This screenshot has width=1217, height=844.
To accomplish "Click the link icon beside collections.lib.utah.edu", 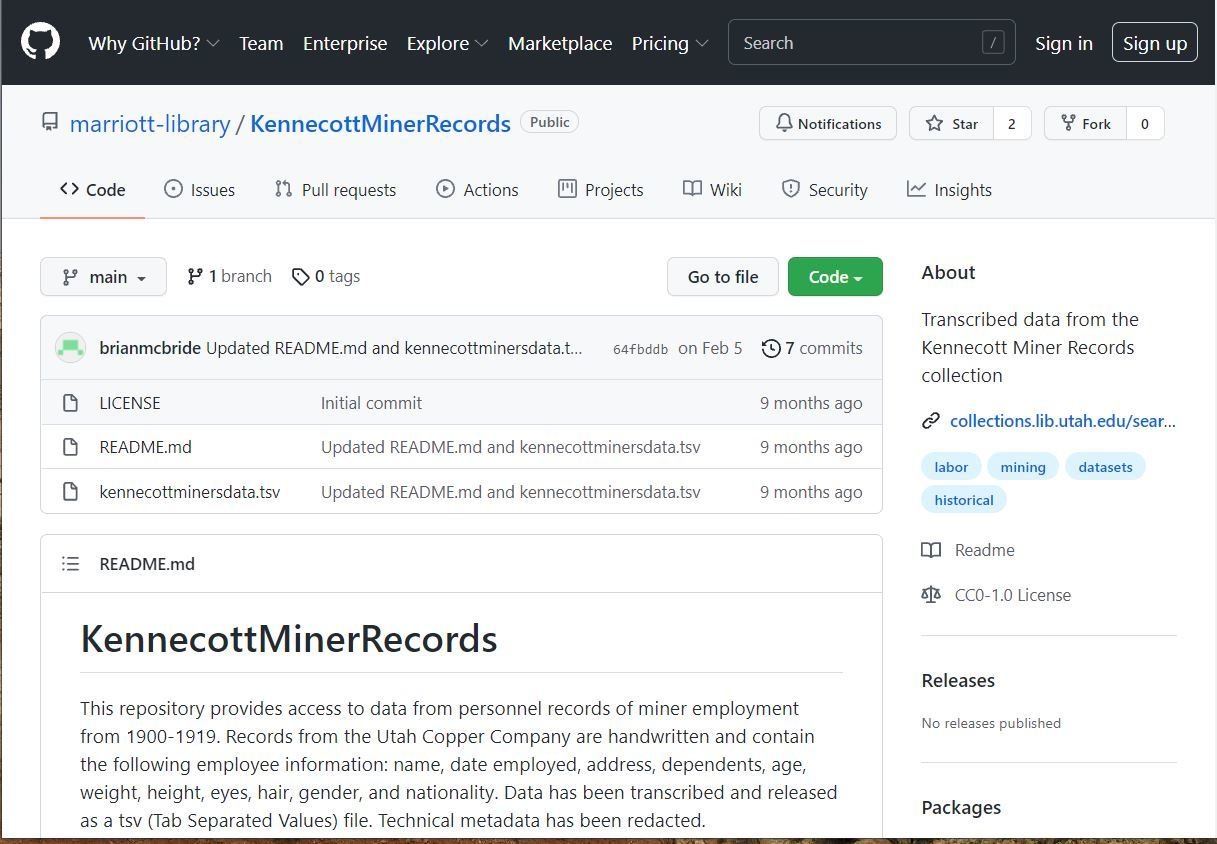I will point(931,421).
